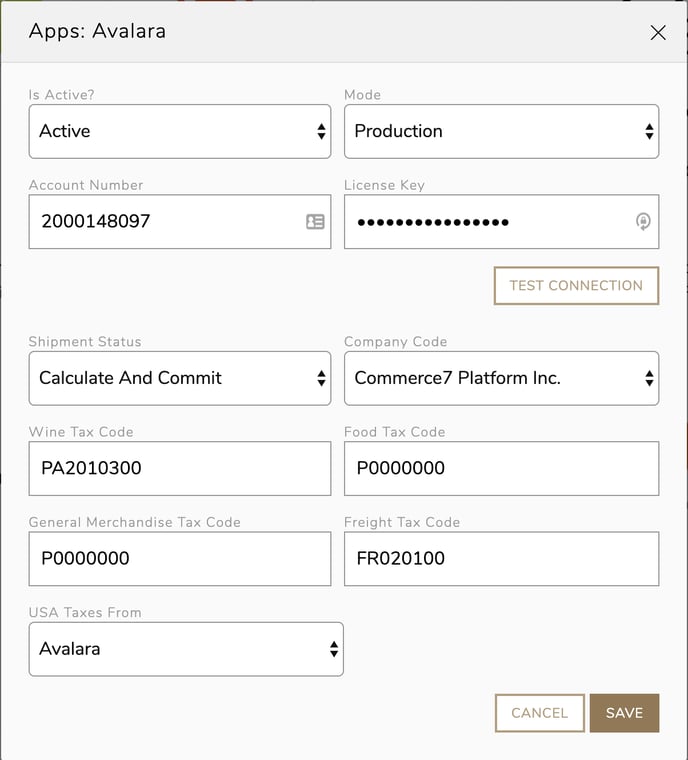The image size is (688, 760).
Task: Open the Company Code dropdown
Action: (501, 378)
